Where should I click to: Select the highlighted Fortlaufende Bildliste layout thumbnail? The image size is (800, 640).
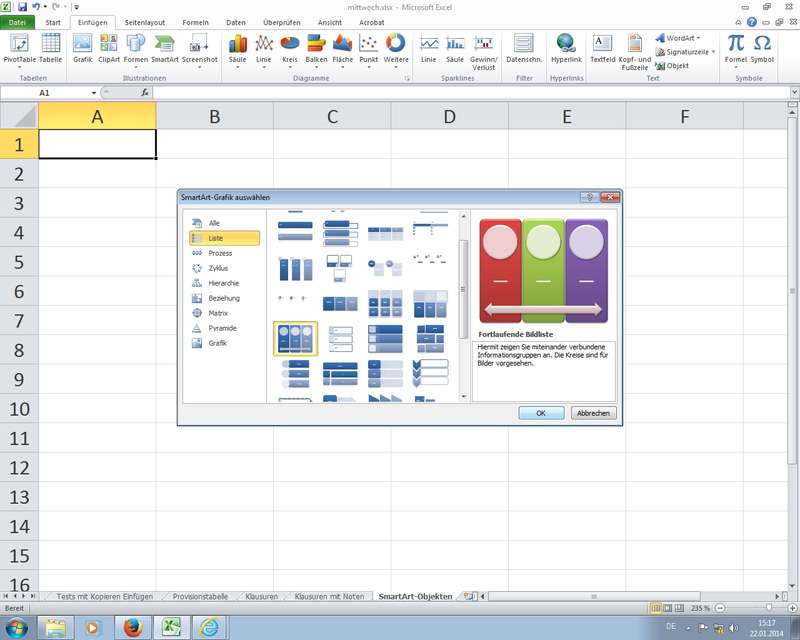coord(296,339)
